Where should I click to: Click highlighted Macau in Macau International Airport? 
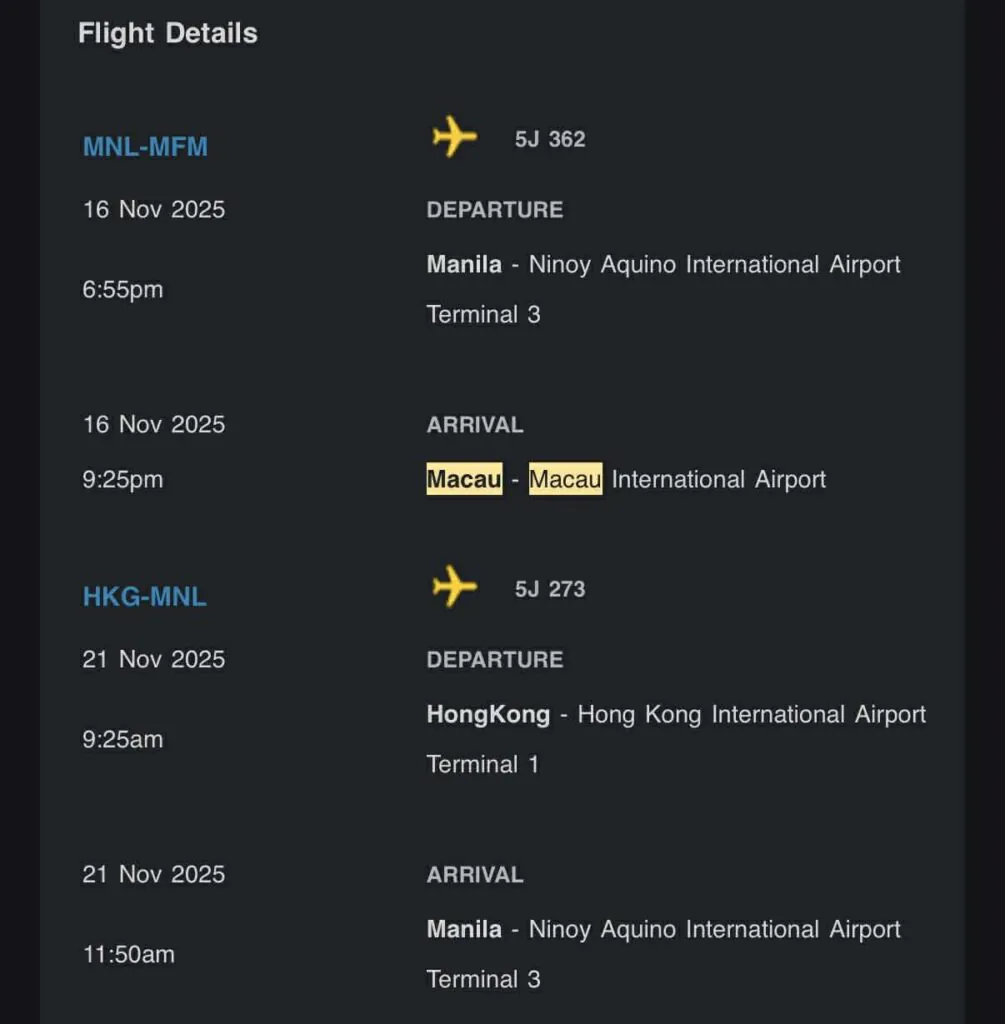[565, 479]
